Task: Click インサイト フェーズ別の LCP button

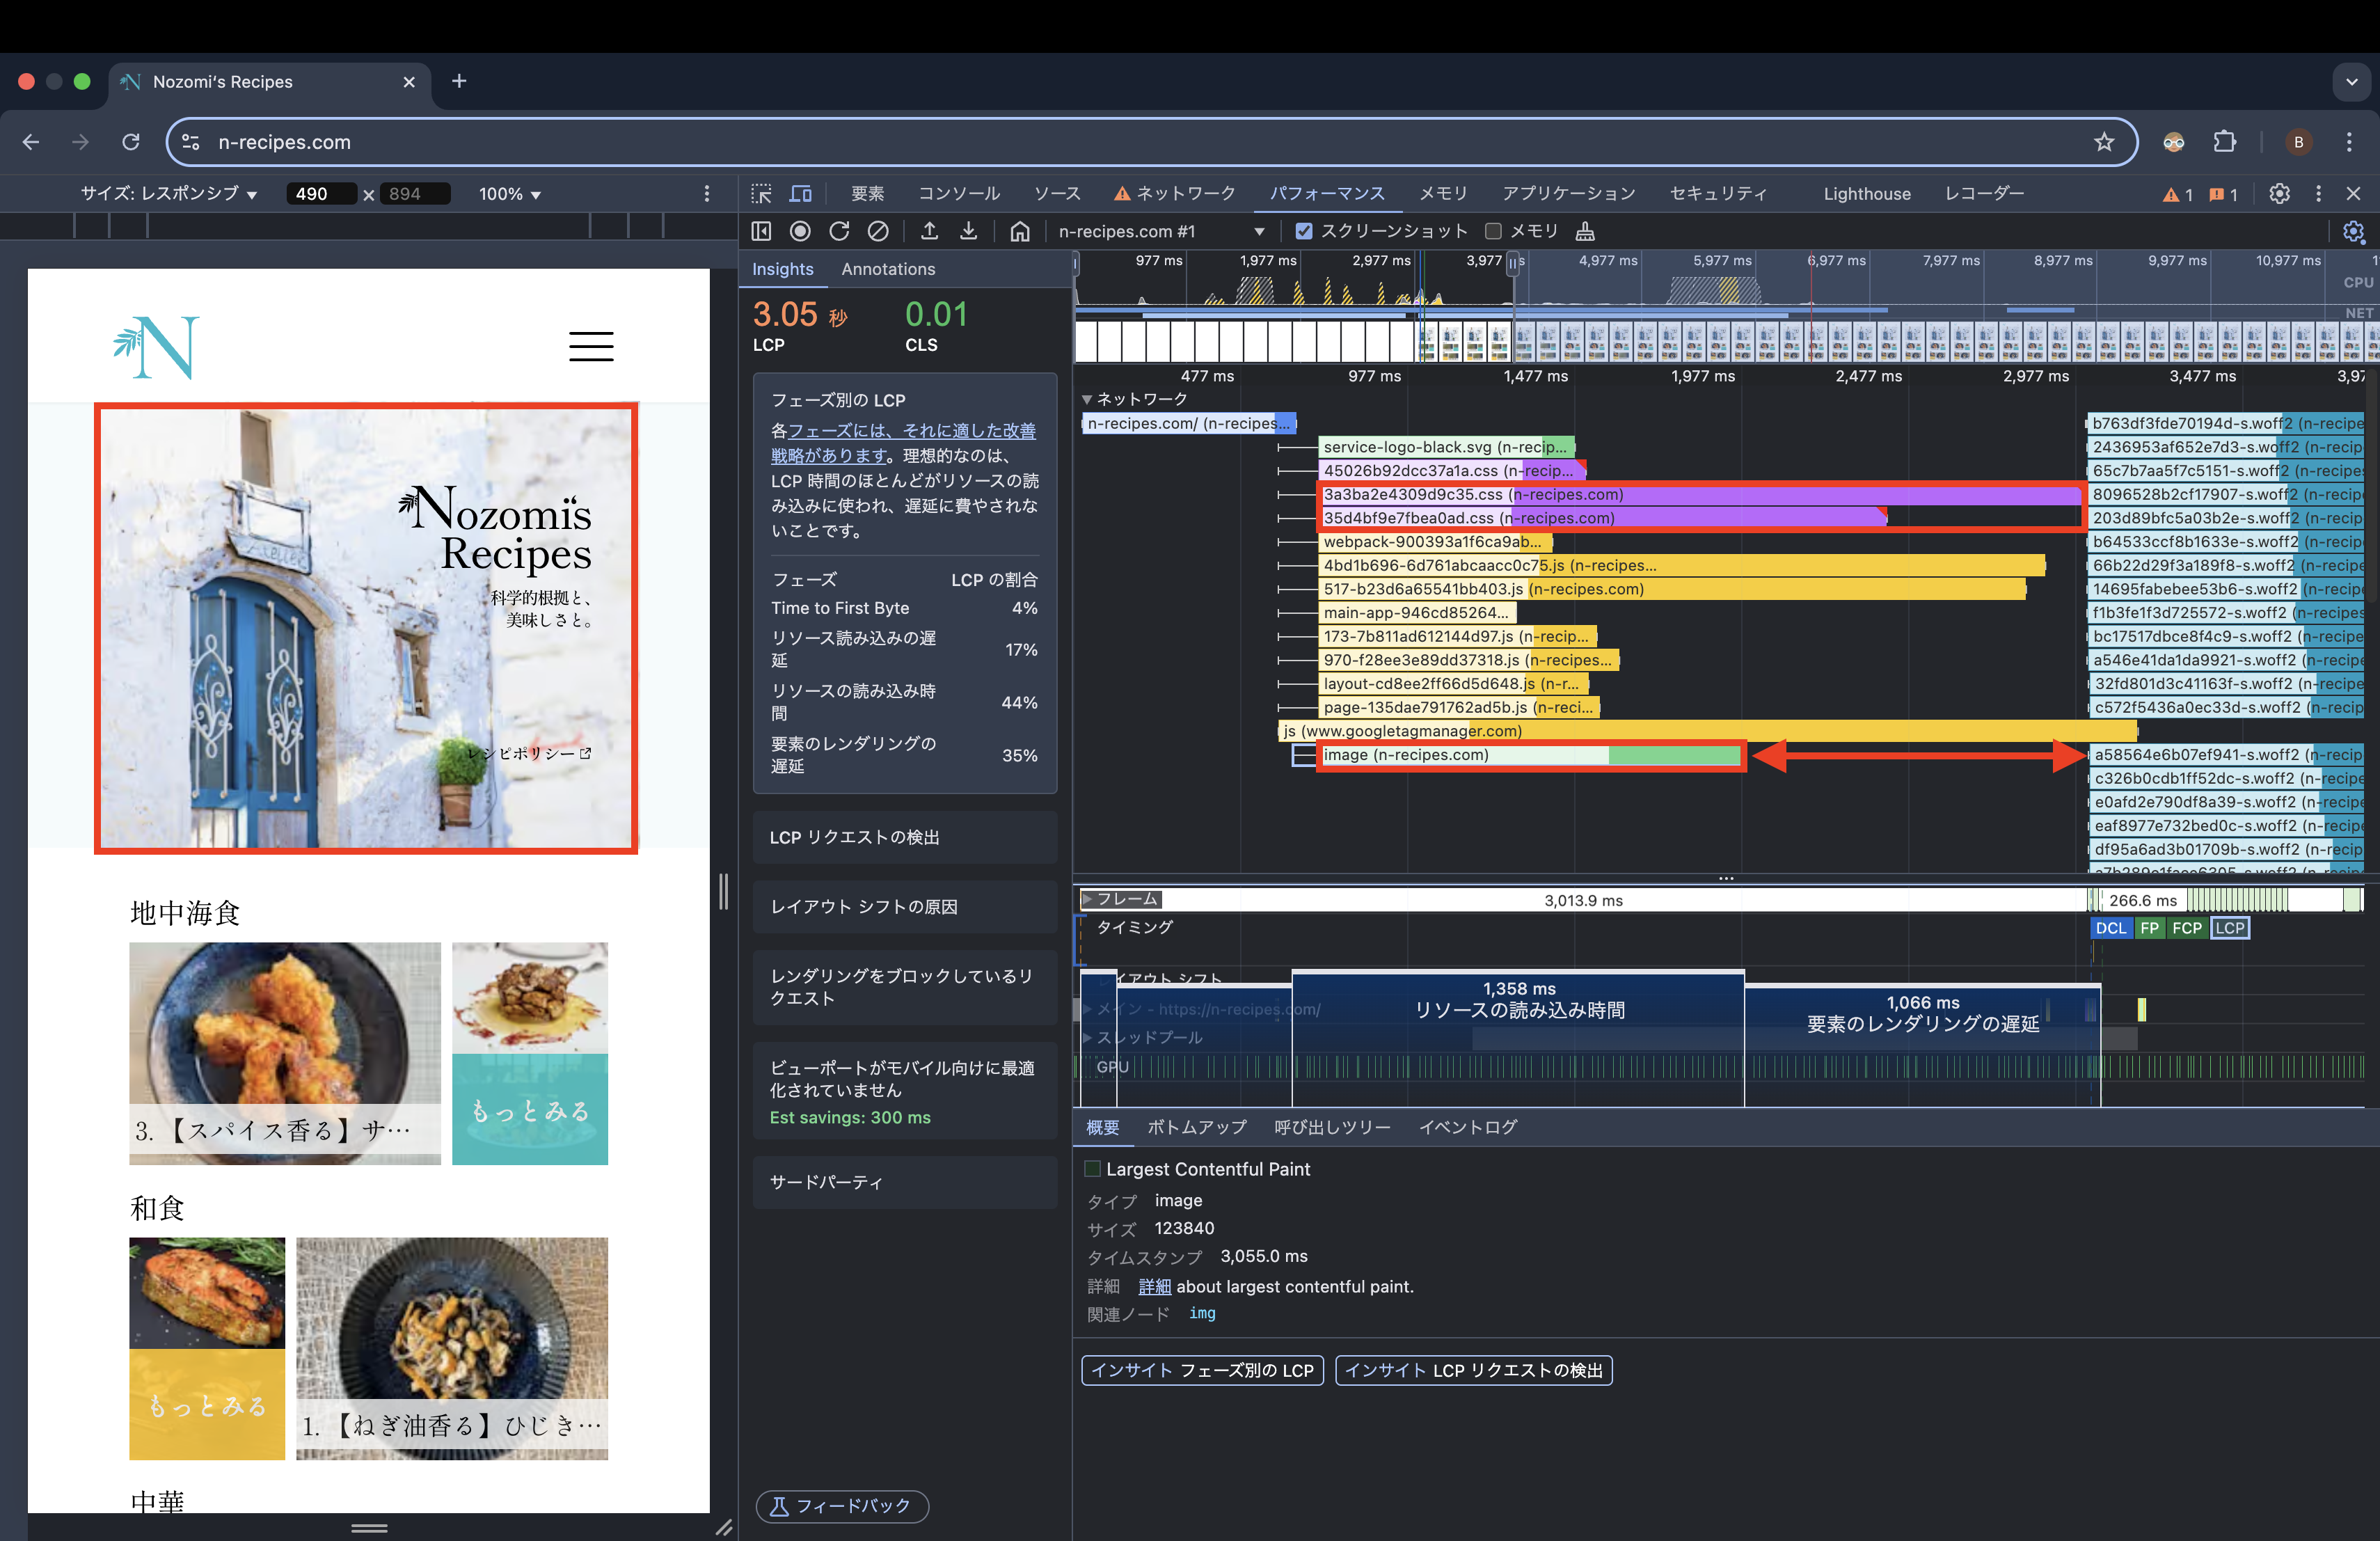Action: (1202, 1370)
